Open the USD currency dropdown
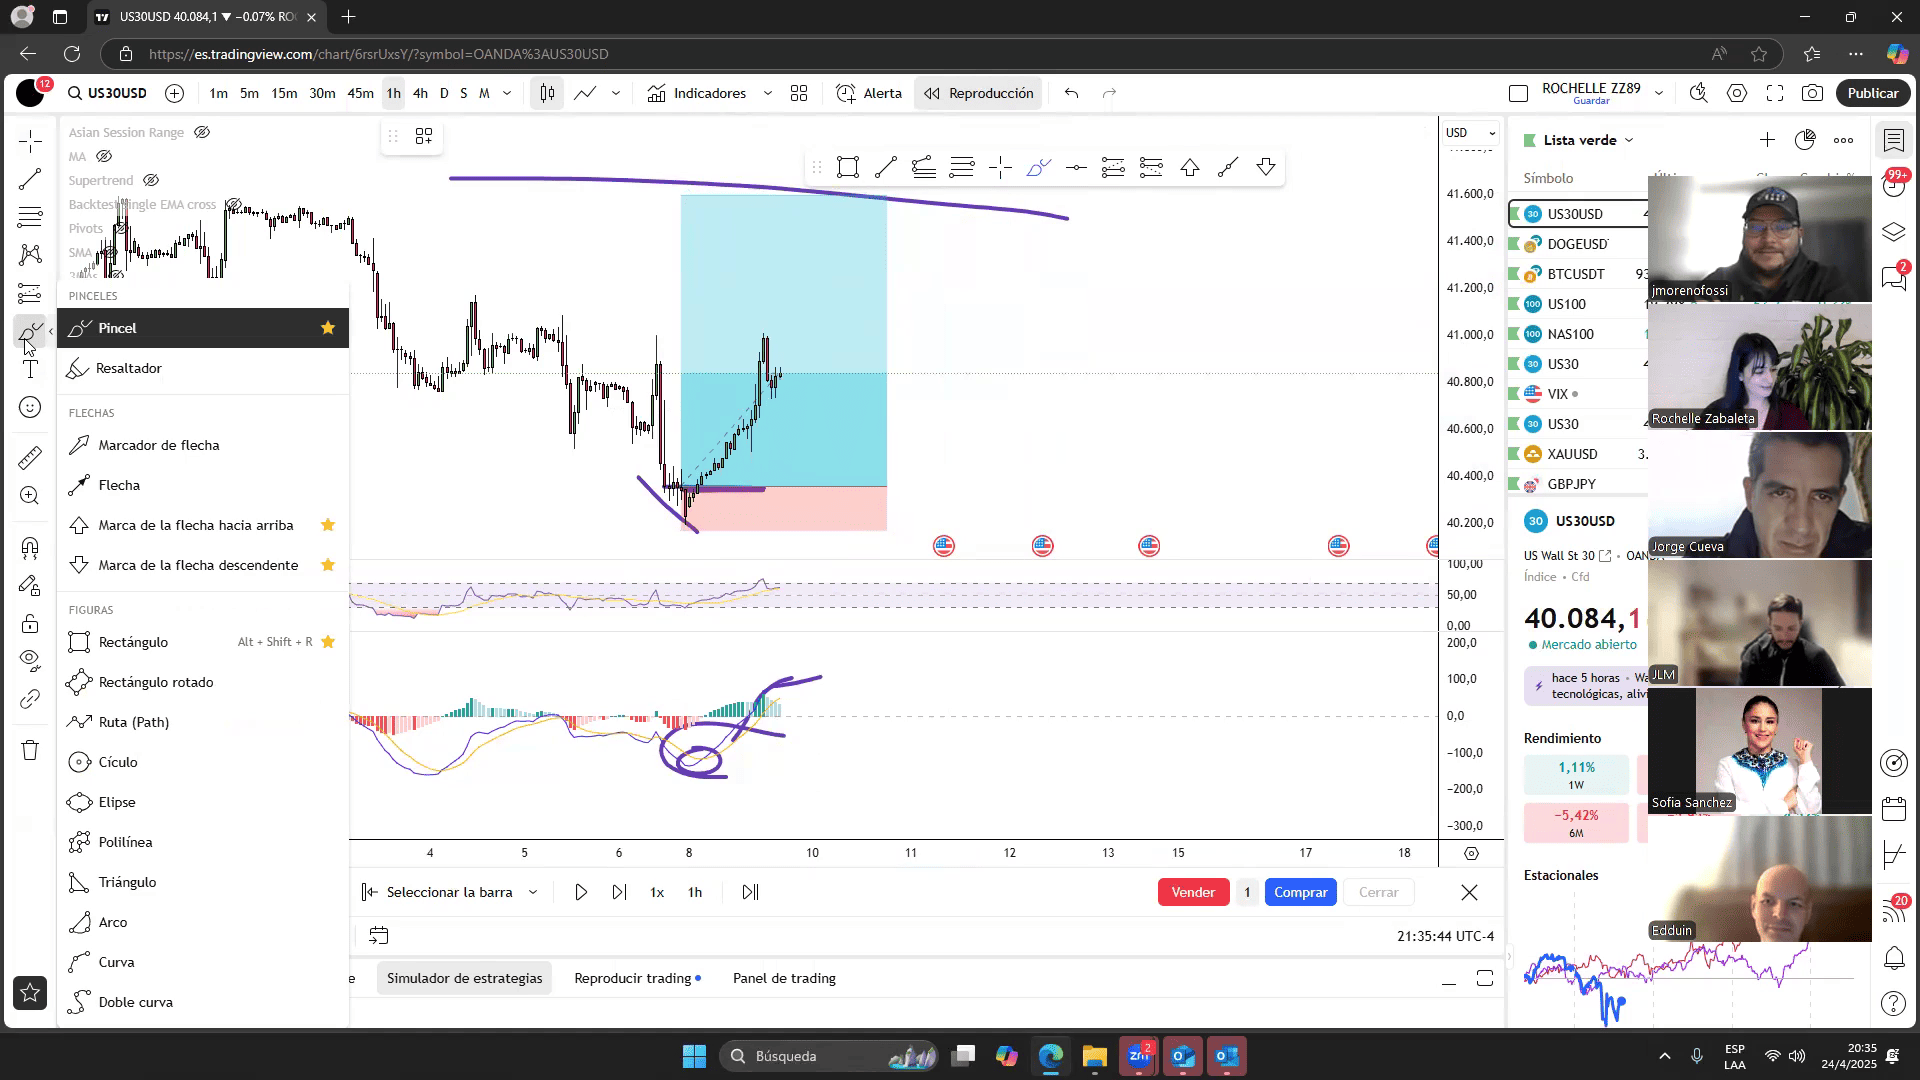The height and width of the screenshot is (1080, 1920). pyautogui.click(x=1470, y=133)
